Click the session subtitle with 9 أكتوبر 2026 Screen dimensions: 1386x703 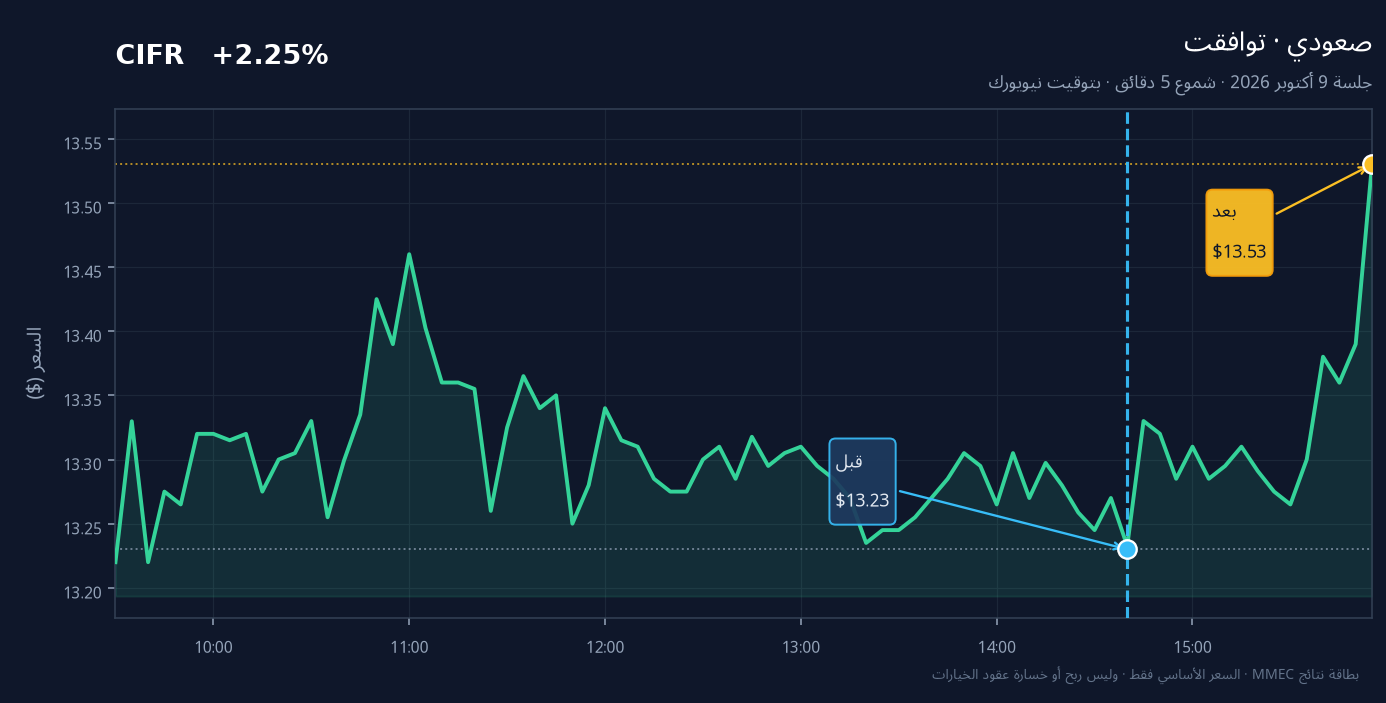(x=1180, y=82)
